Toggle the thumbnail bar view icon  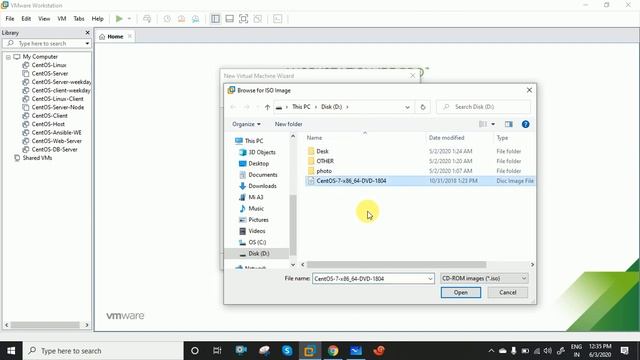tap(229, 19)
